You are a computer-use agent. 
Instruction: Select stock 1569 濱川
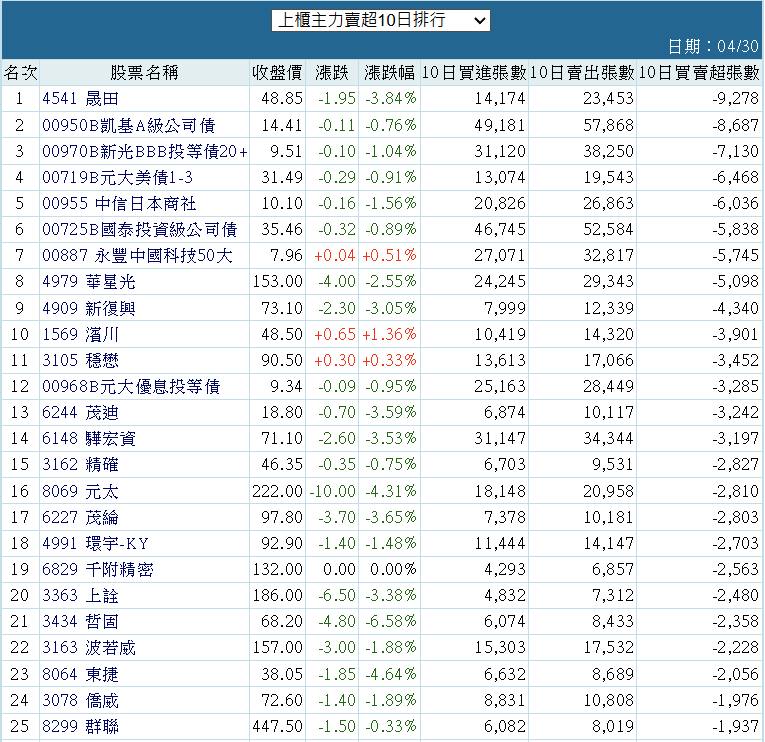(x=81, y=334)
